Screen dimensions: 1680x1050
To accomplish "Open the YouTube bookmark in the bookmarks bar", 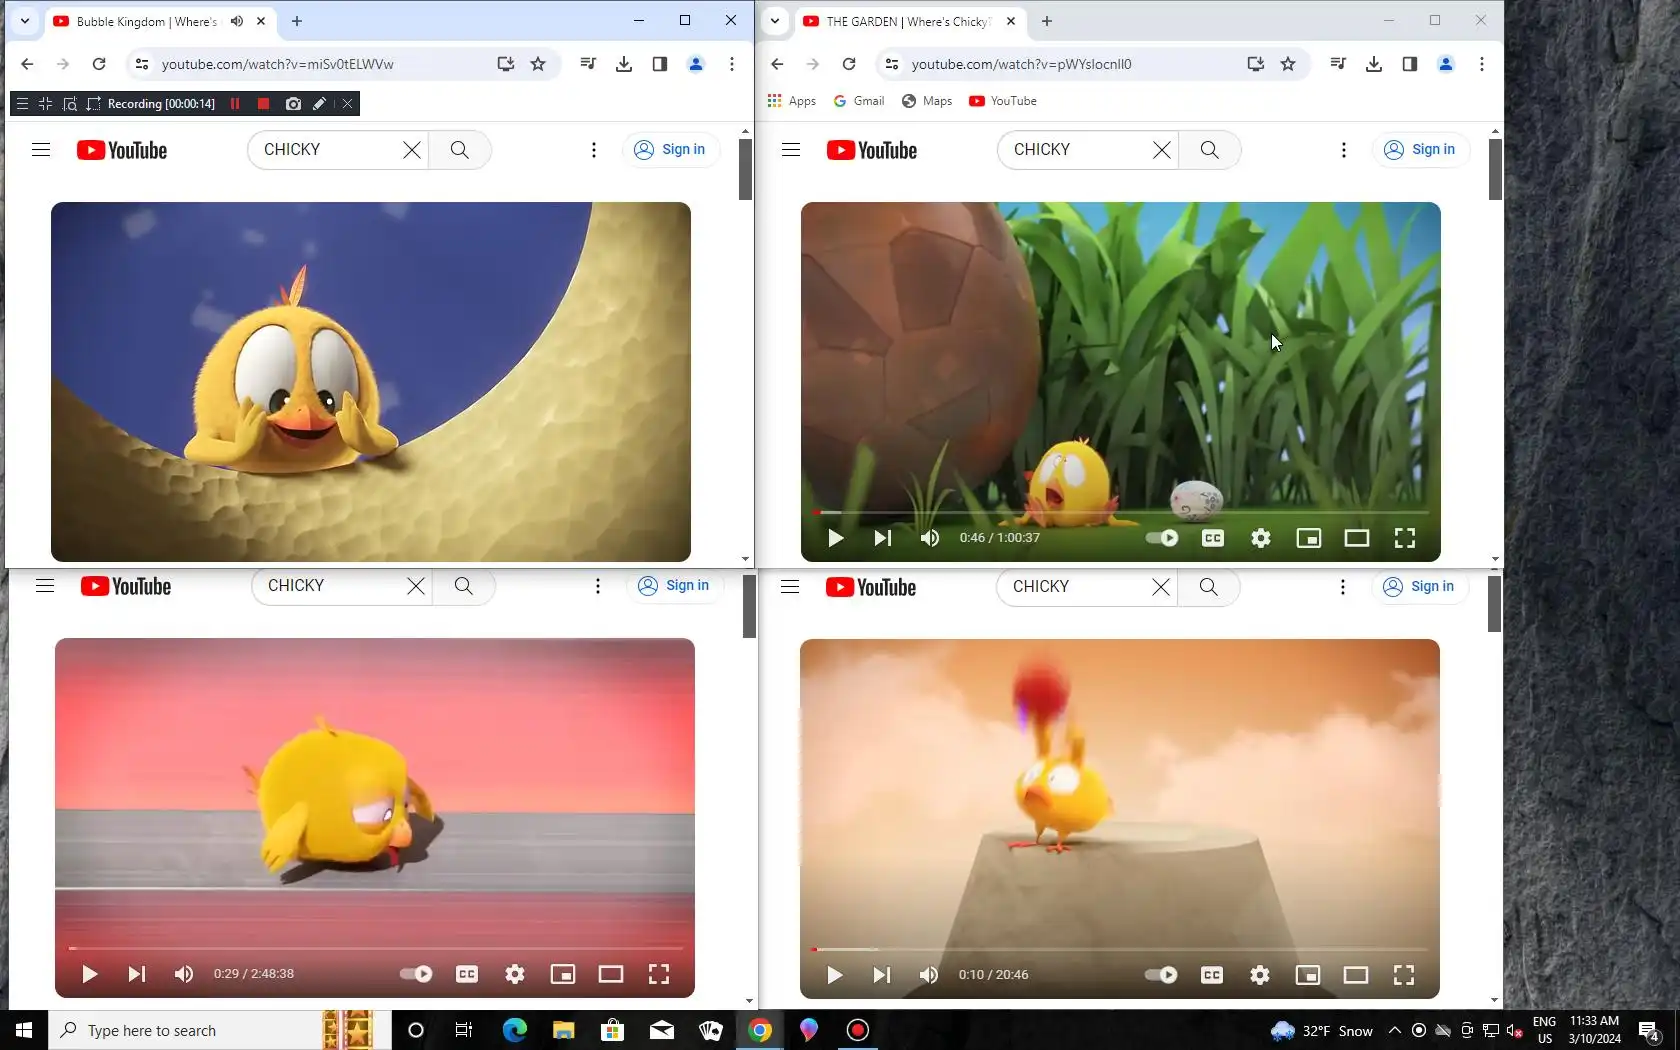I will click(x=1003, y=101).
